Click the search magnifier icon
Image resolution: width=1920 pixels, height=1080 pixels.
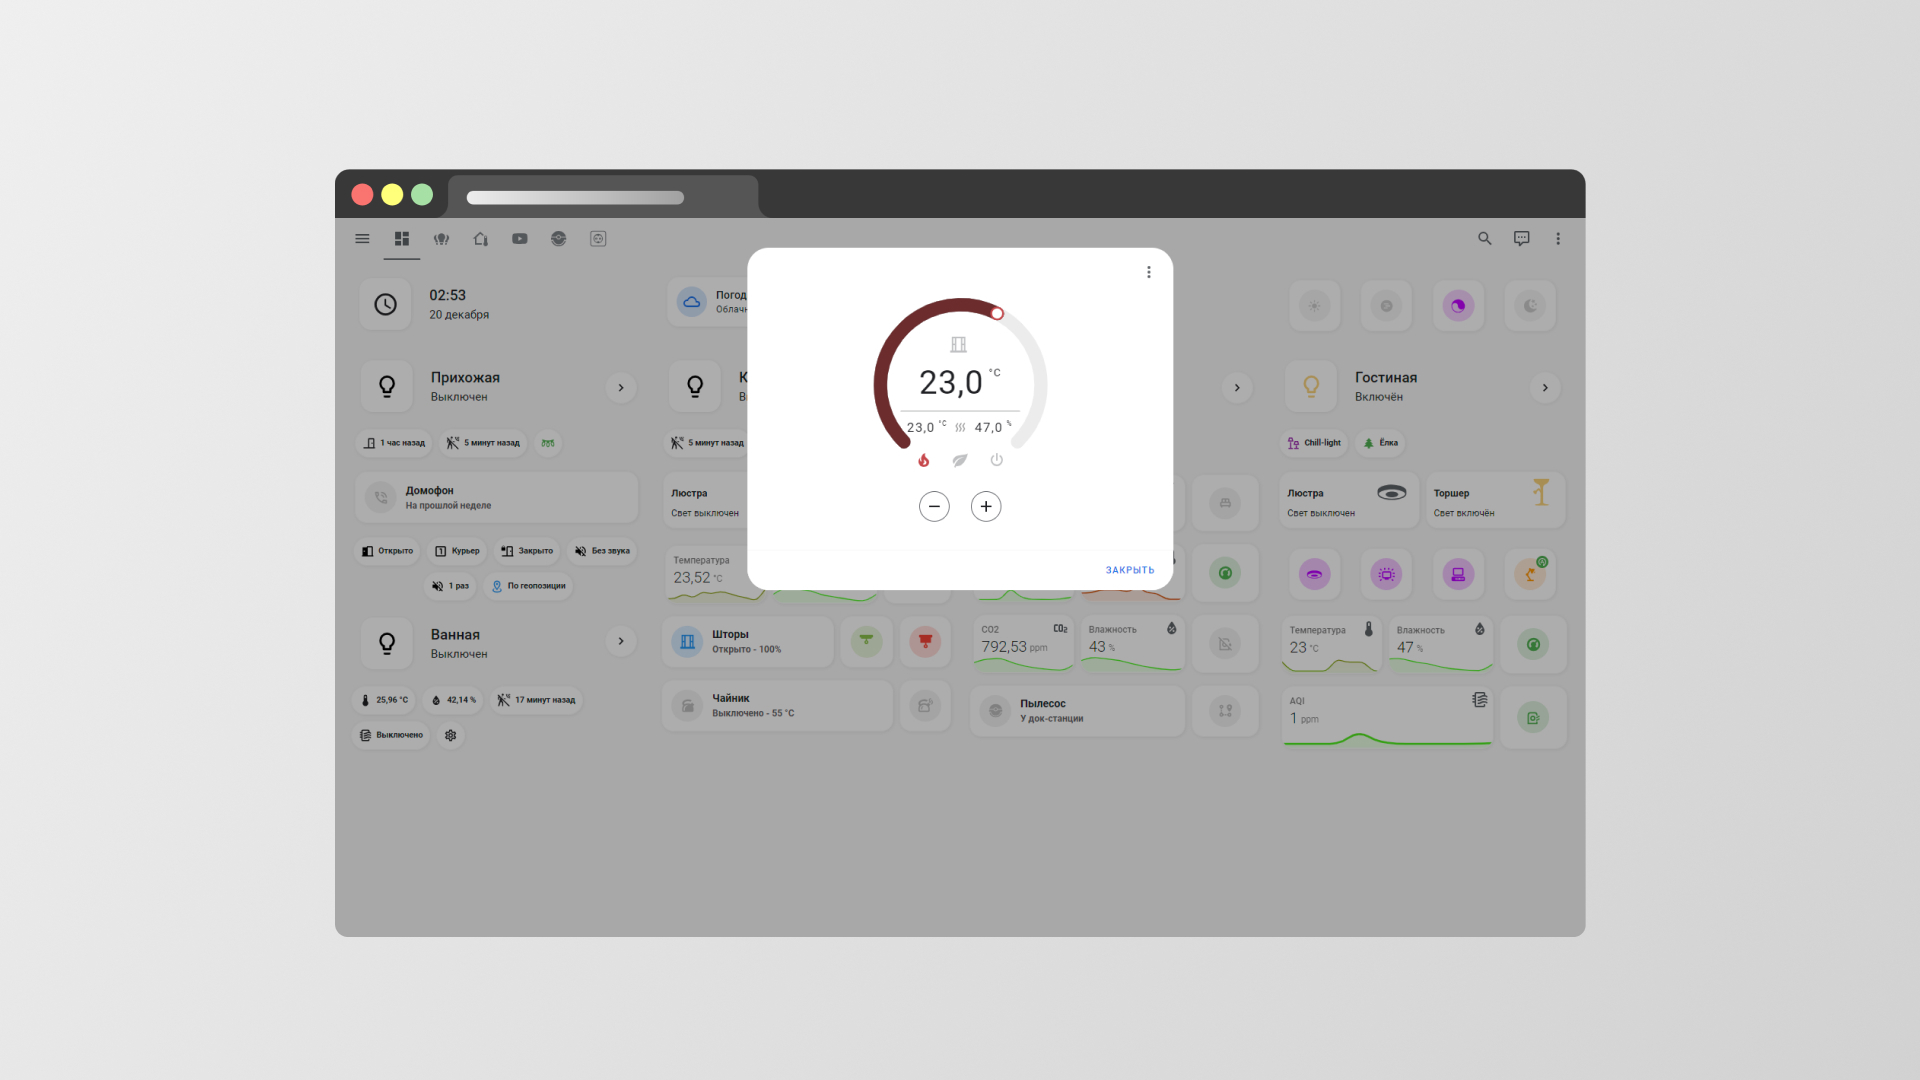click(1485, 239)
